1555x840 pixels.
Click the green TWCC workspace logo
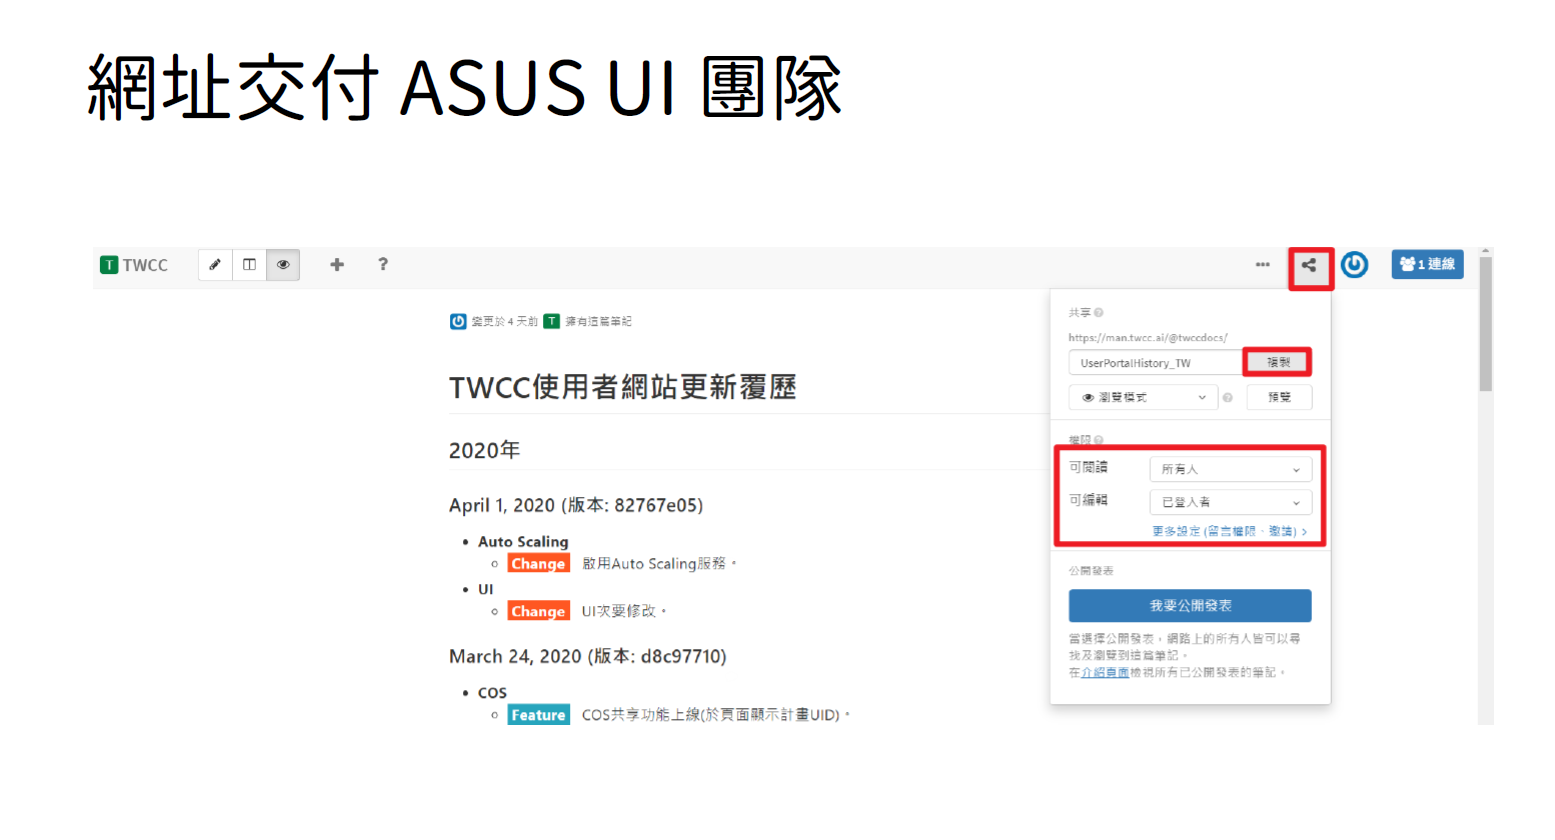(x=109, y=265)
